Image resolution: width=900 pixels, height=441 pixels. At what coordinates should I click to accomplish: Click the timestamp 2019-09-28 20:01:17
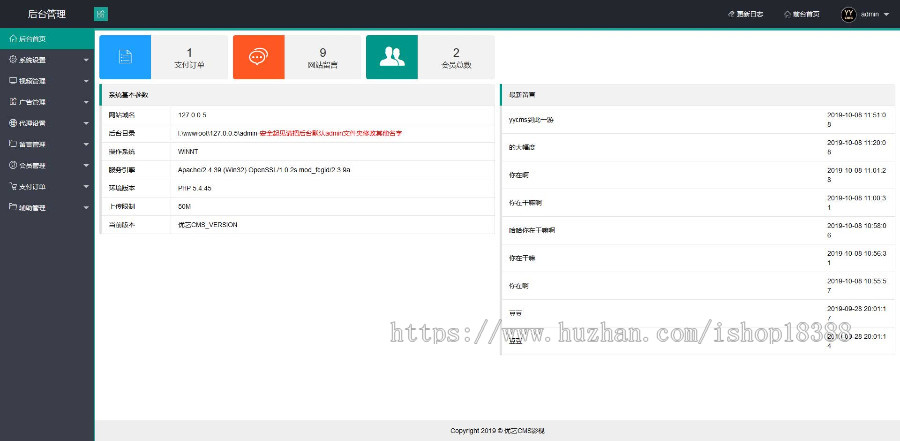[858, 313]
